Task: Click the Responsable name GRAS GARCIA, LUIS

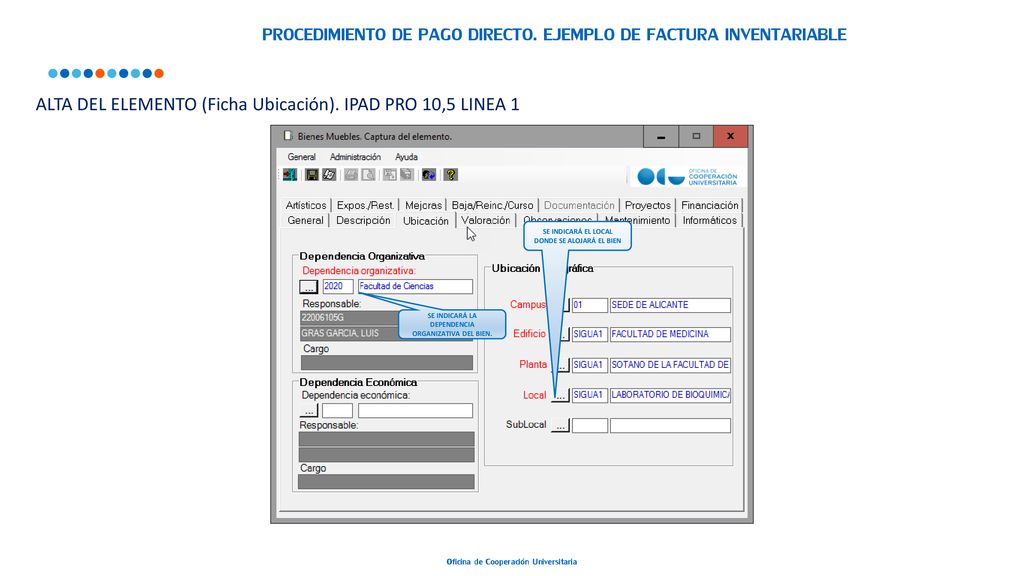Action: pyautogui.click(x=349, y=333)
